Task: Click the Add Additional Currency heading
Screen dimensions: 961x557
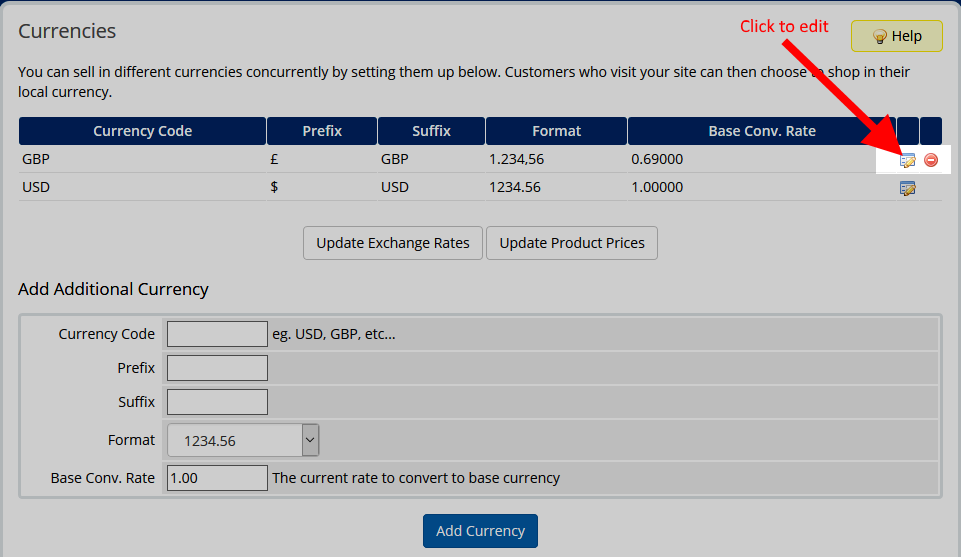Action: coord(113,289)
